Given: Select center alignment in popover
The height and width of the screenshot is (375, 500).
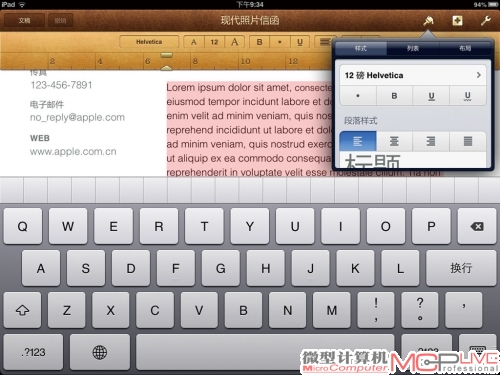Looking at the screenshot, I should (394, 141).
